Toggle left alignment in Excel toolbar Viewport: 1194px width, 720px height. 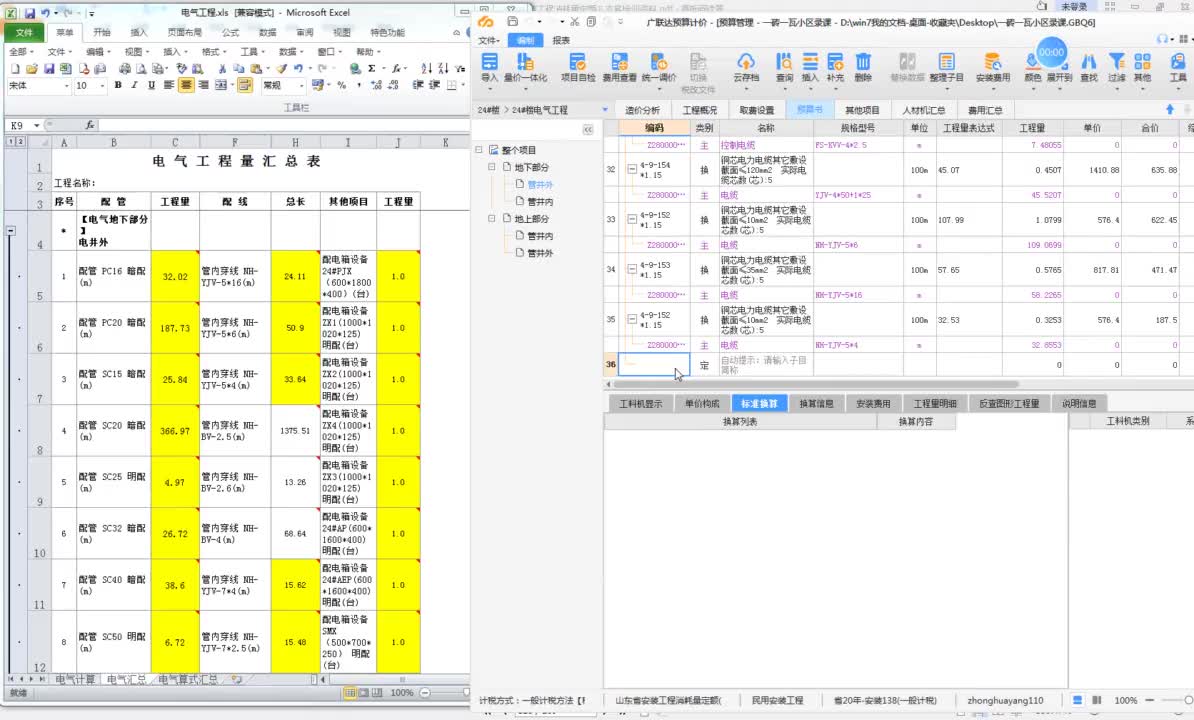click(169, 85)
